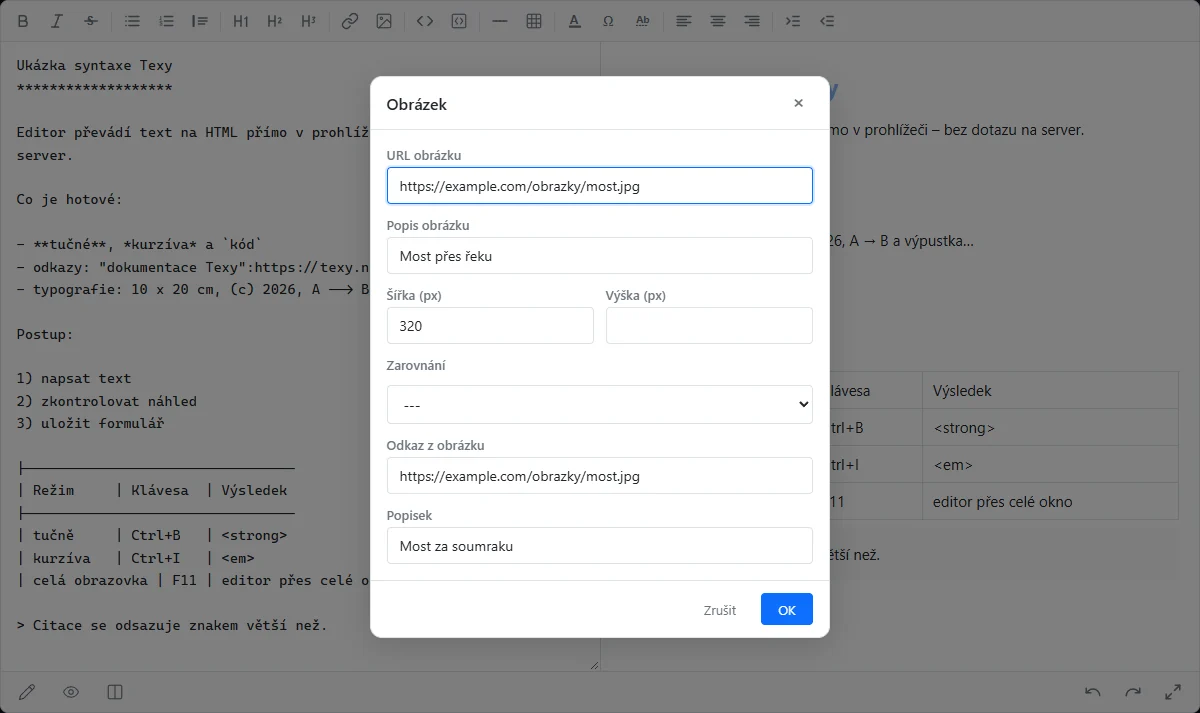Redo the last change

tap(1133, 692)
